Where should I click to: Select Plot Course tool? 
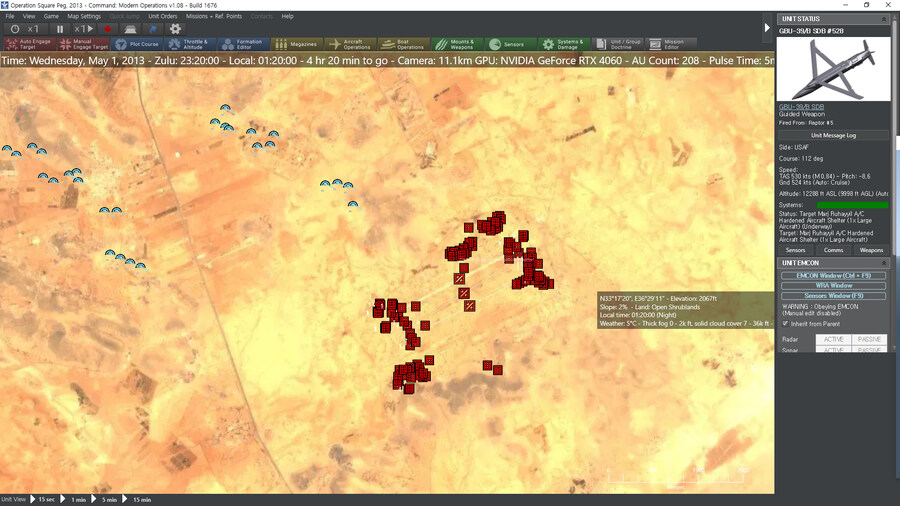(x=137, y=44)
